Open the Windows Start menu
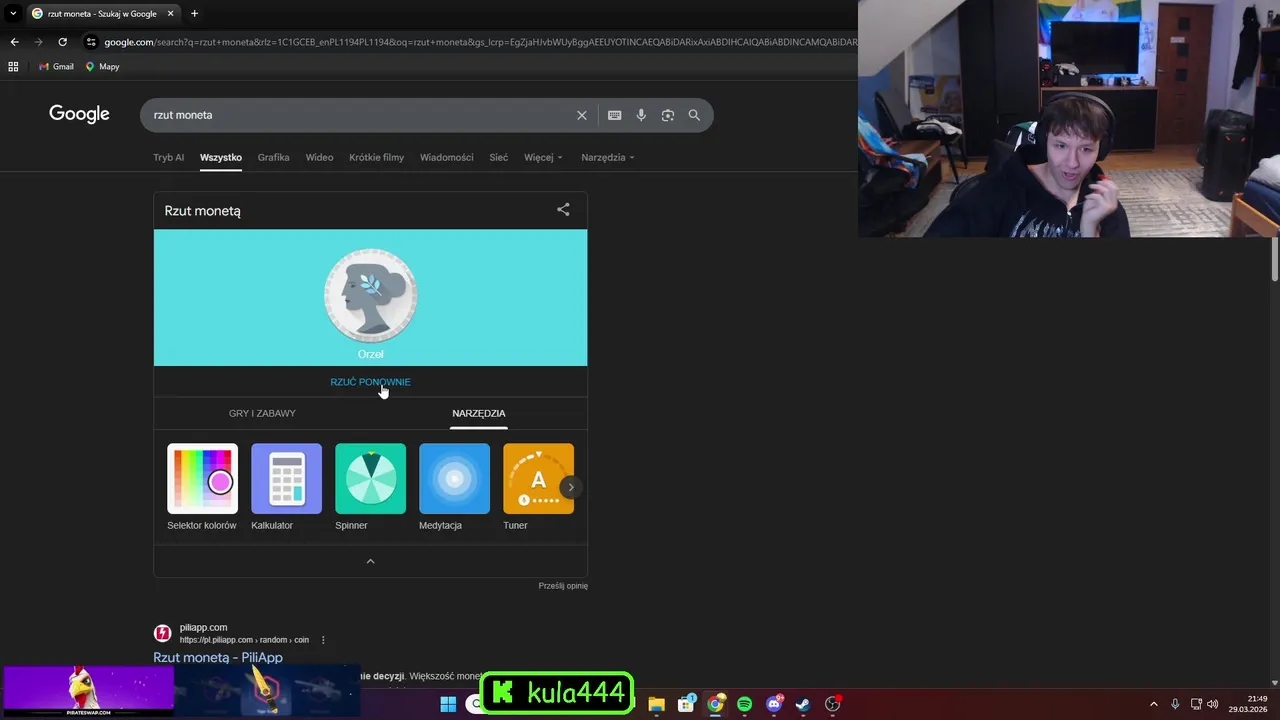 (x=448, y=704)
